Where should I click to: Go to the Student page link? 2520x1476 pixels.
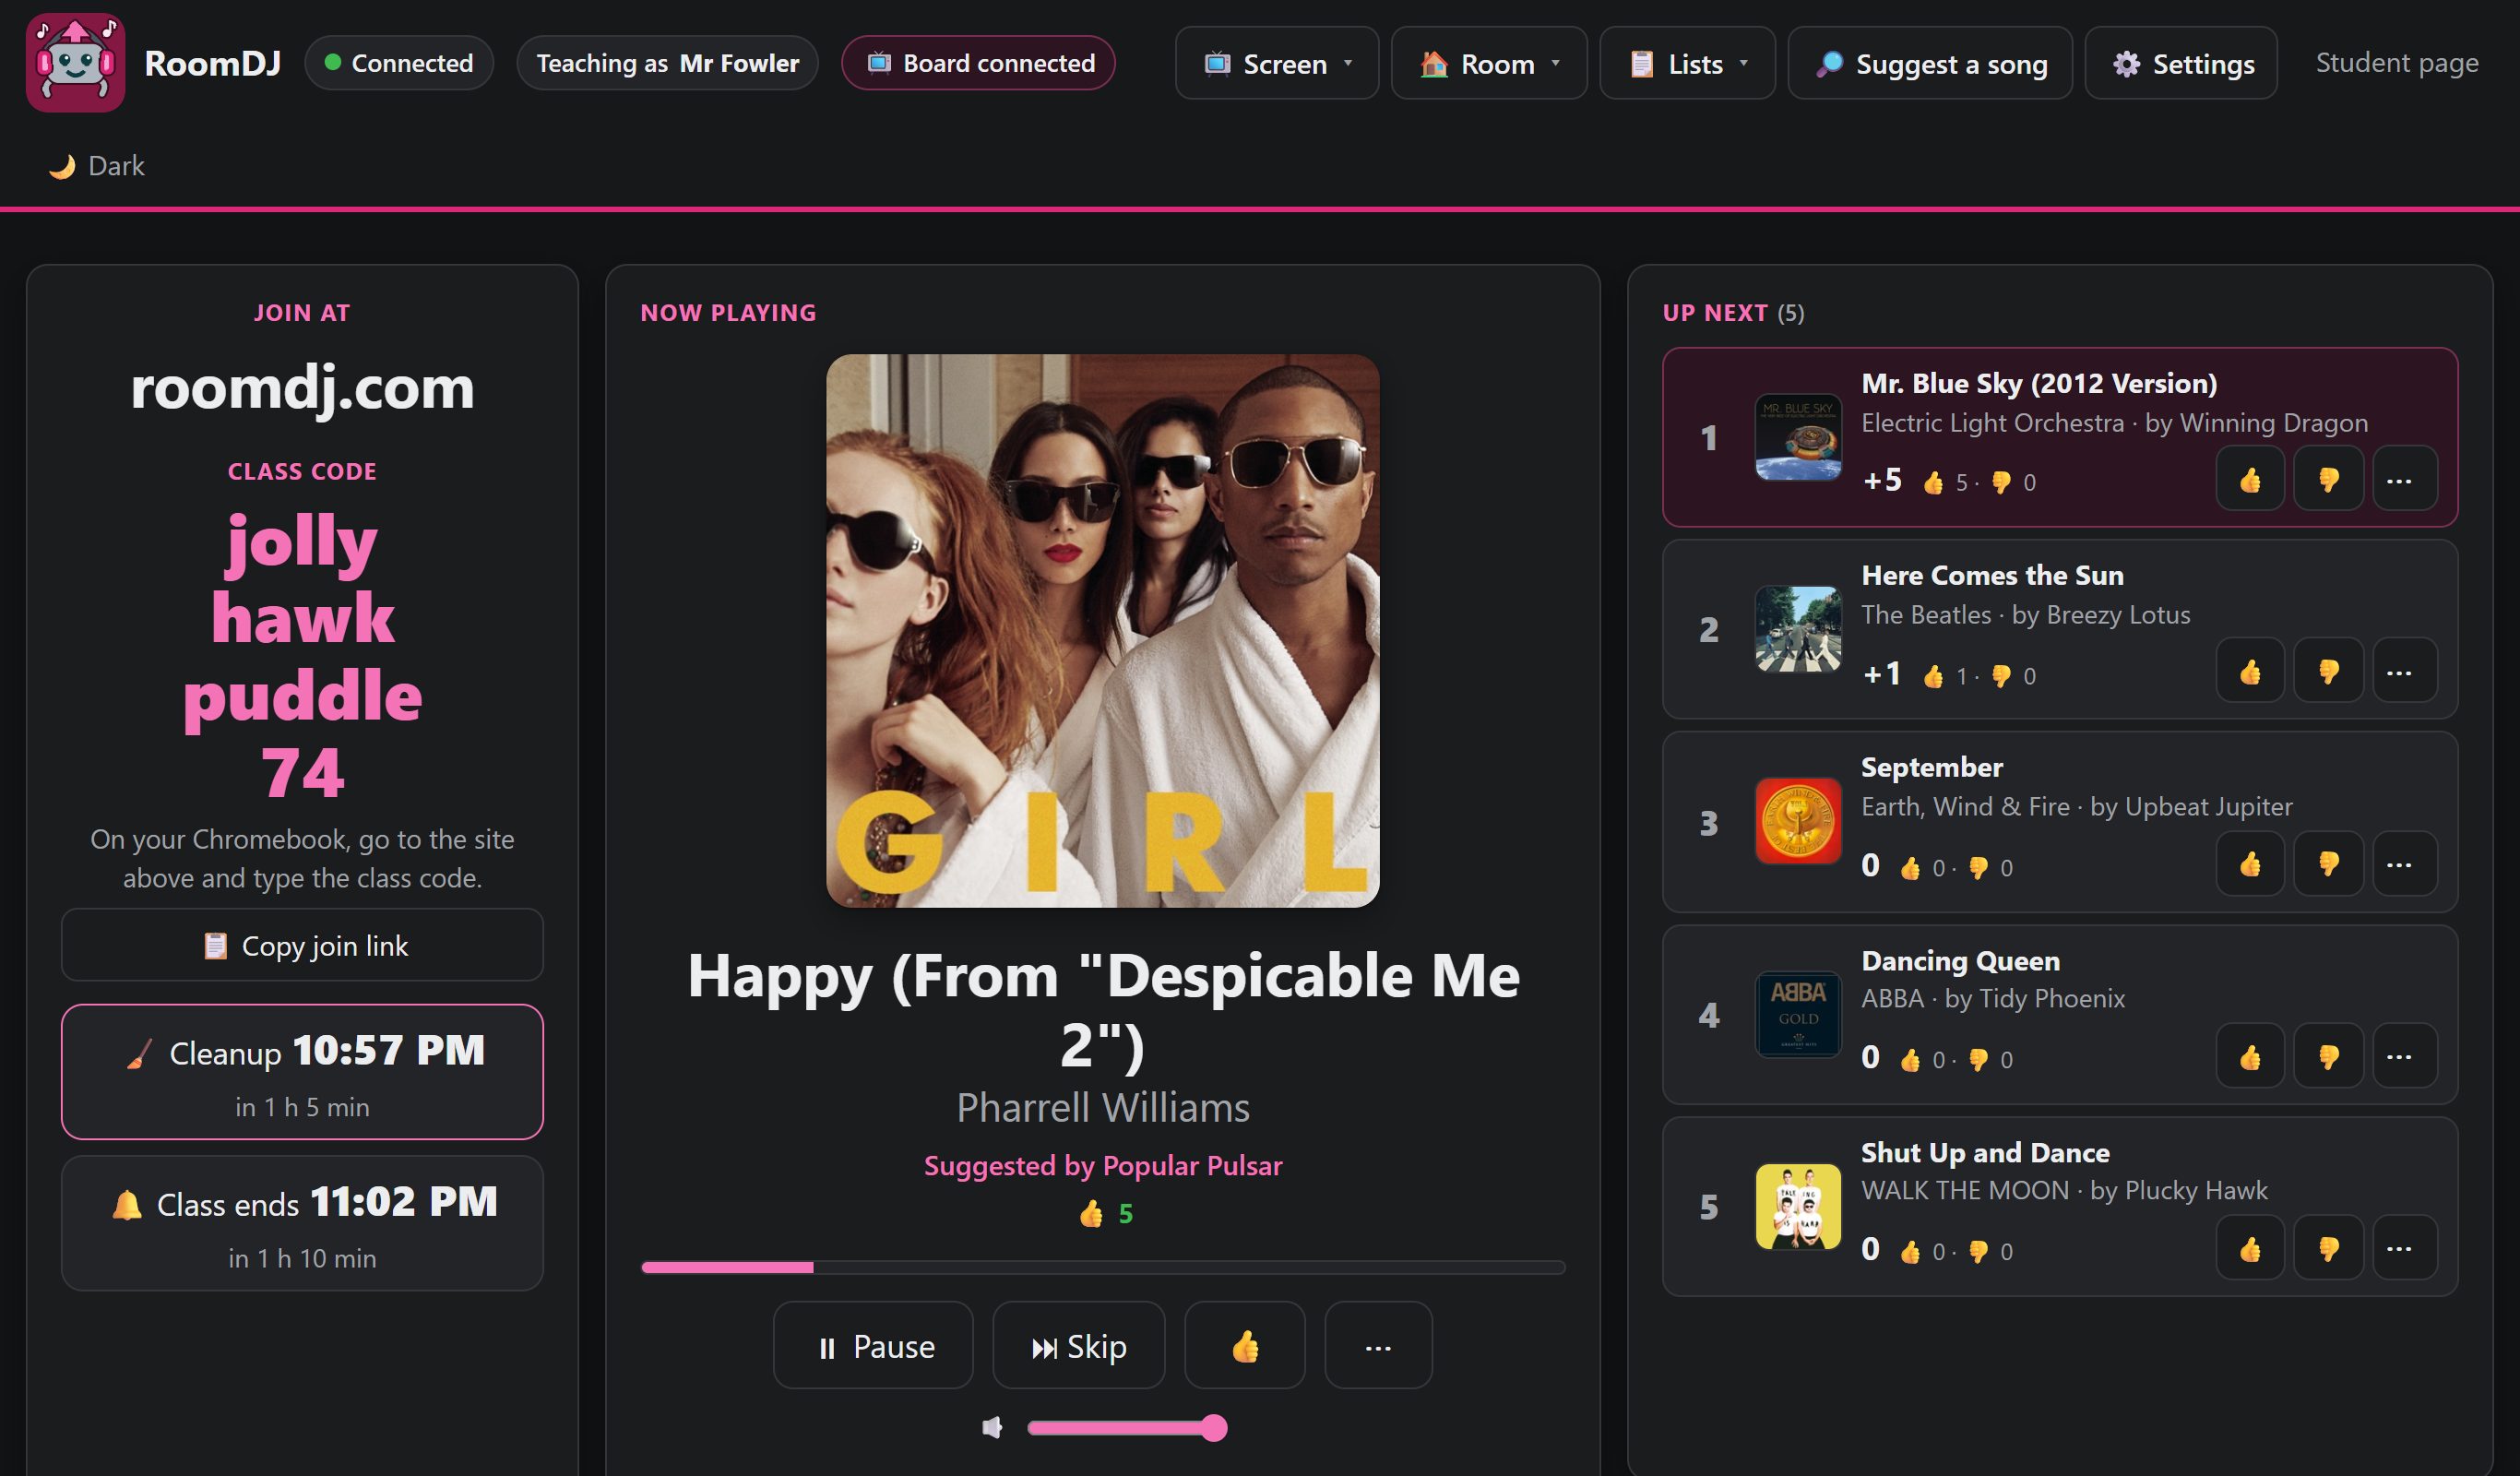[x=2397, y=63]
